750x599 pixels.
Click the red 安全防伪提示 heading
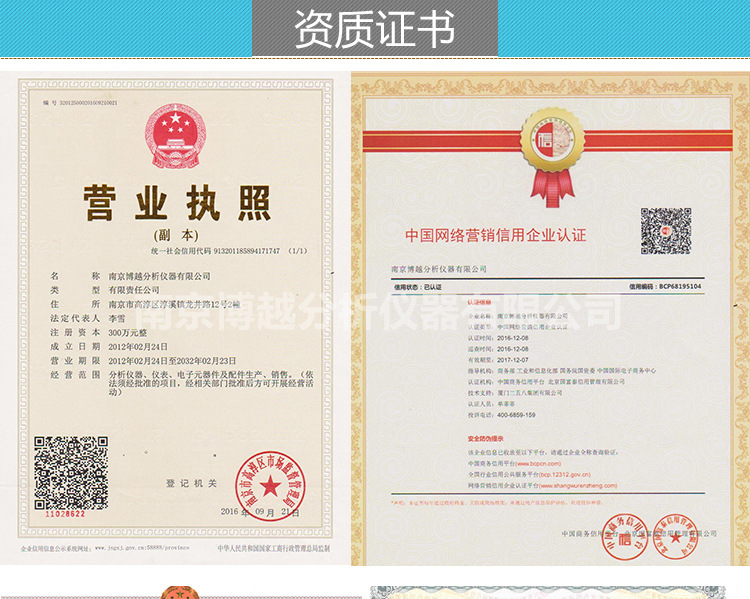485,439
